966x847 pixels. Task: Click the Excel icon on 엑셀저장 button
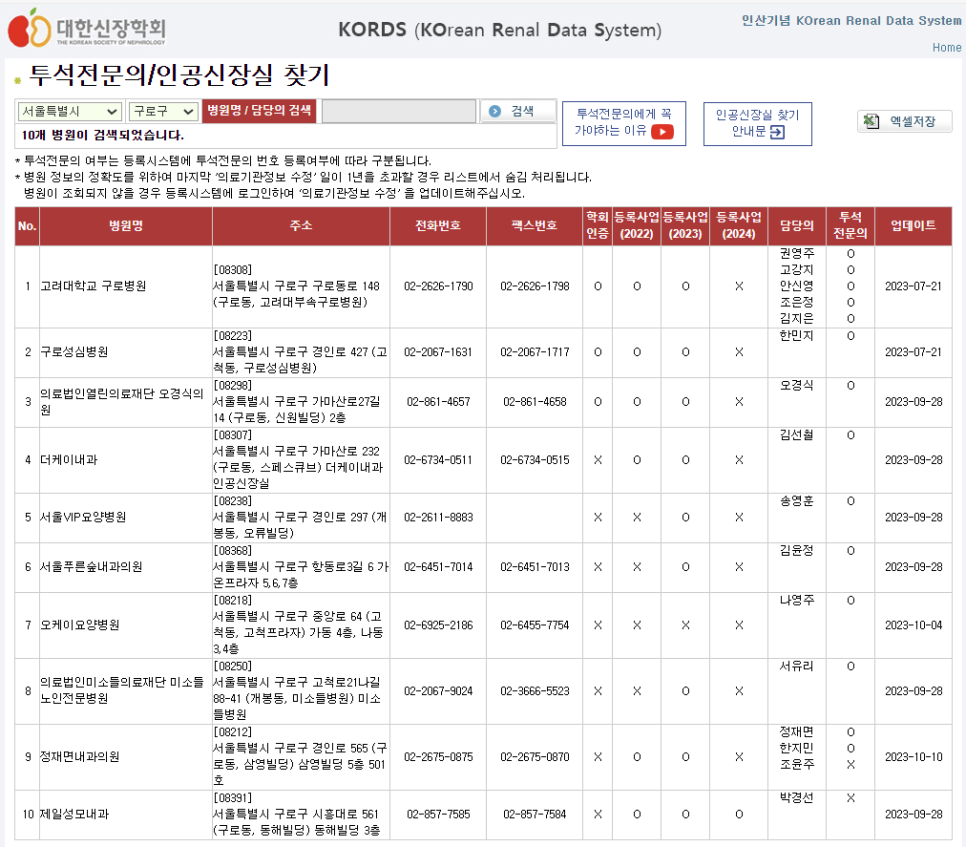(871, 121)
